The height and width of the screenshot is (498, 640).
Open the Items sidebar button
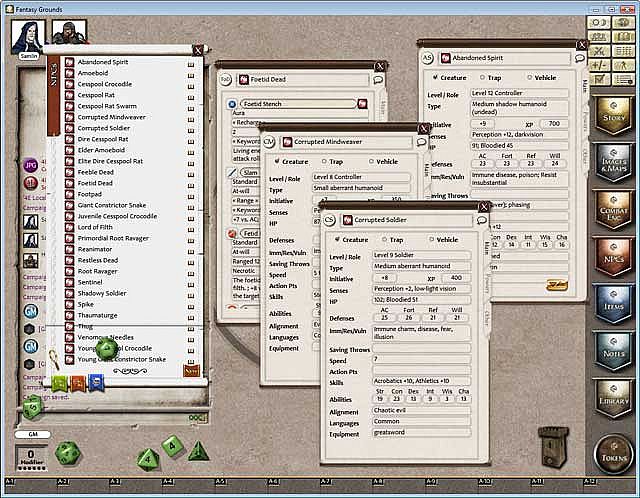[x=612, y=302]
